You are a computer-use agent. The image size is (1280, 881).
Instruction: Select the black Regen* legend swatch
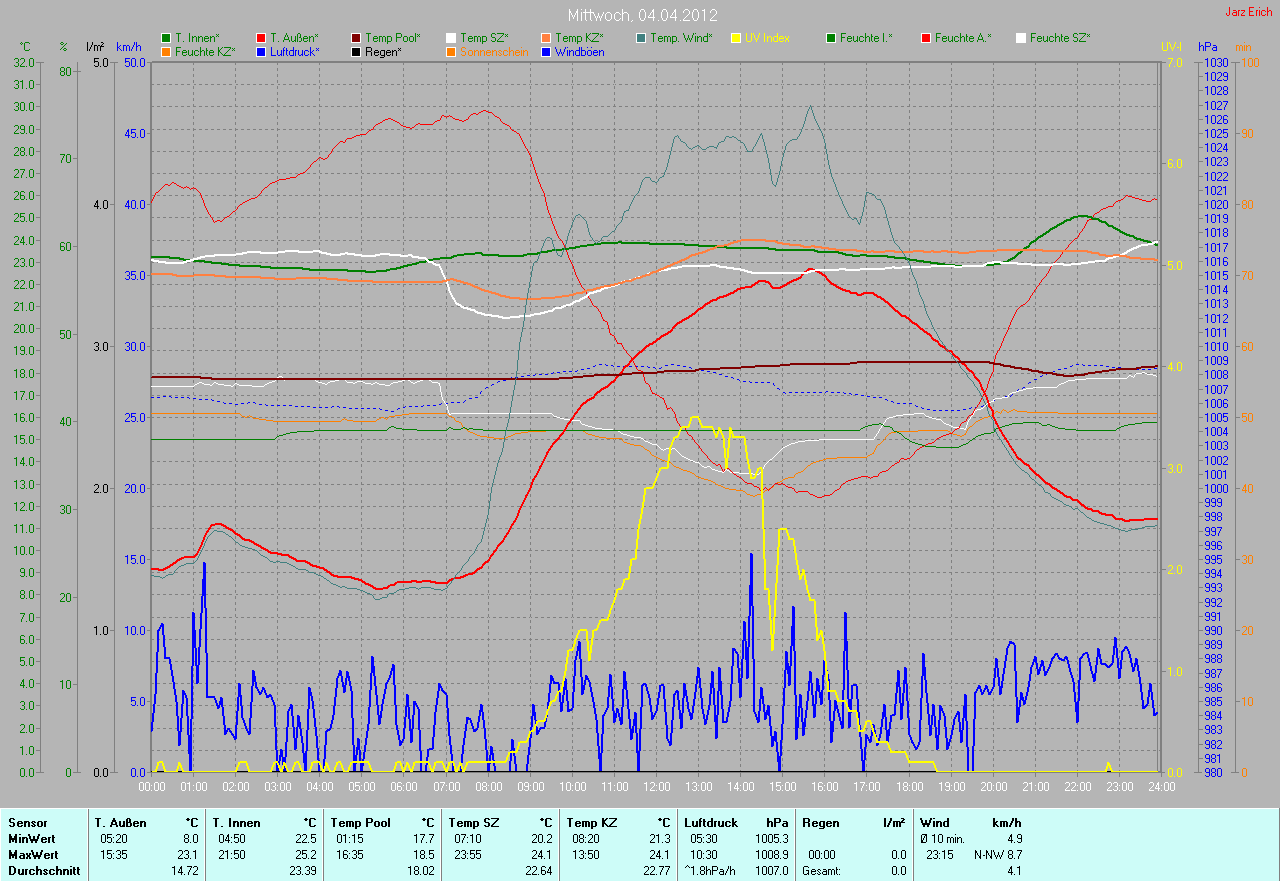coord(356,51)
